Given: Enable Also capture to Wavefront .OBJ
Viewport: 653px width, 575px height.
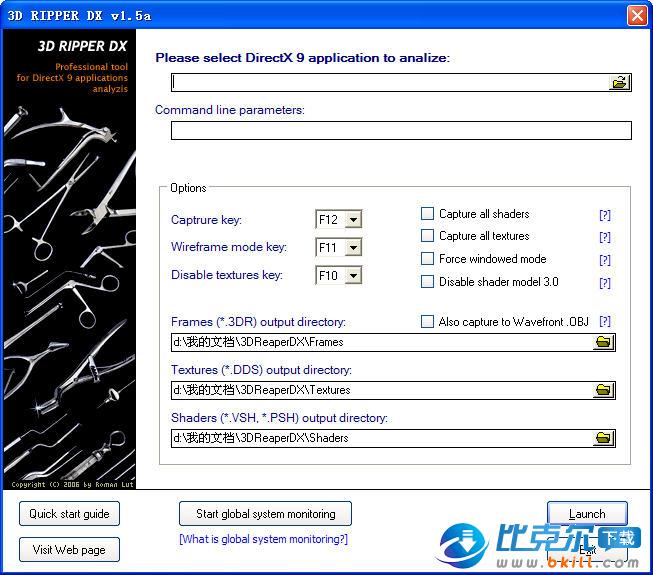Looking at the screenshot, I should 428,322.
